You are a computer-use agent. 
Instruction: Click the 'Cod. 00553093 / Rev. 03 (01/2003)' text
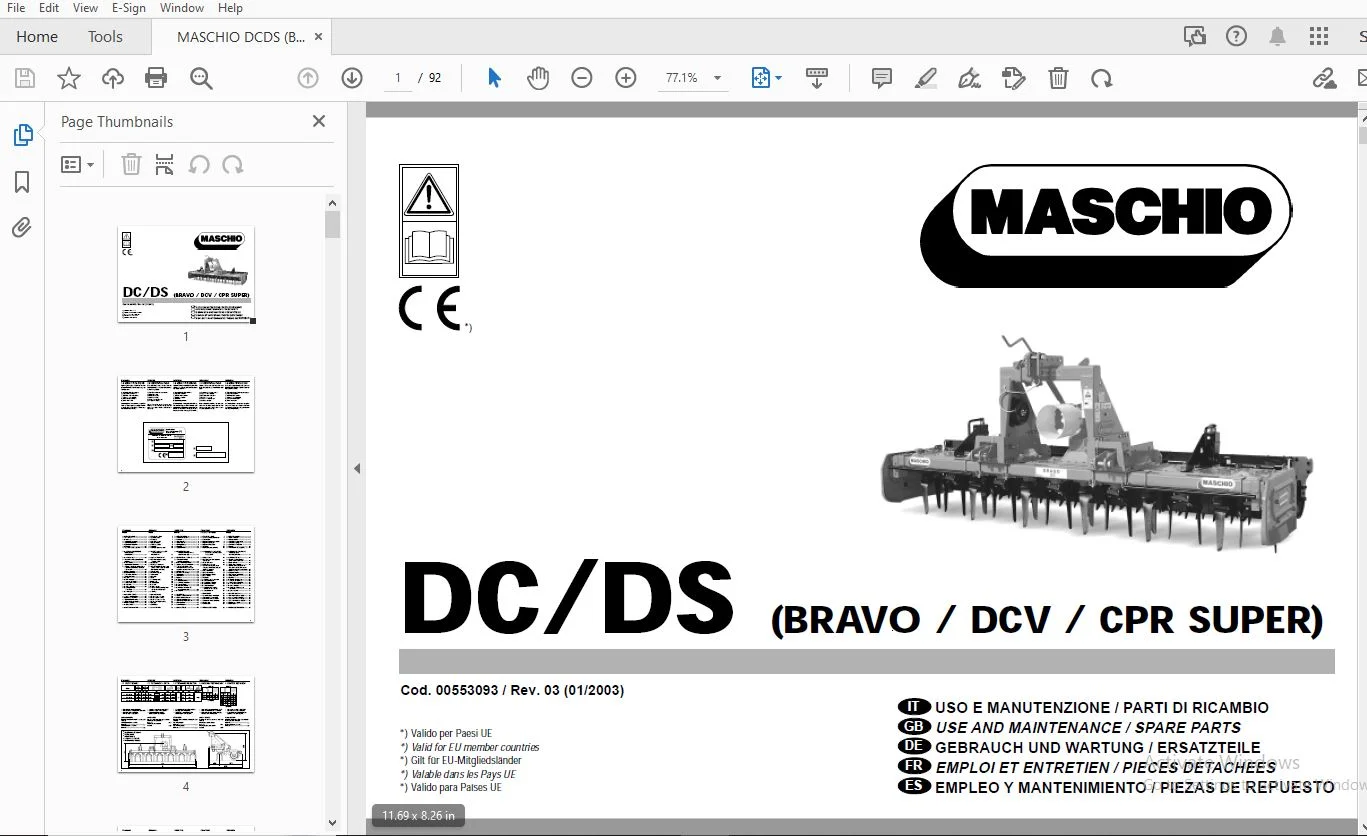click(512, 690)
